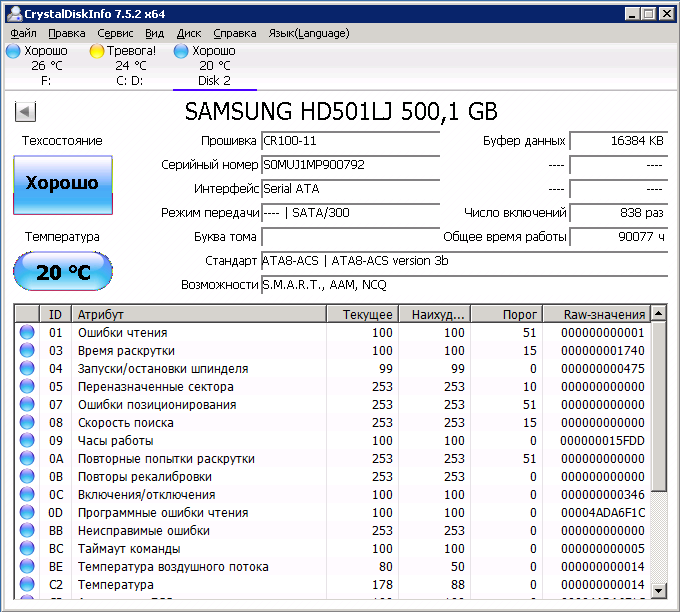Click status orb for BC Таймаут команды

27,548
